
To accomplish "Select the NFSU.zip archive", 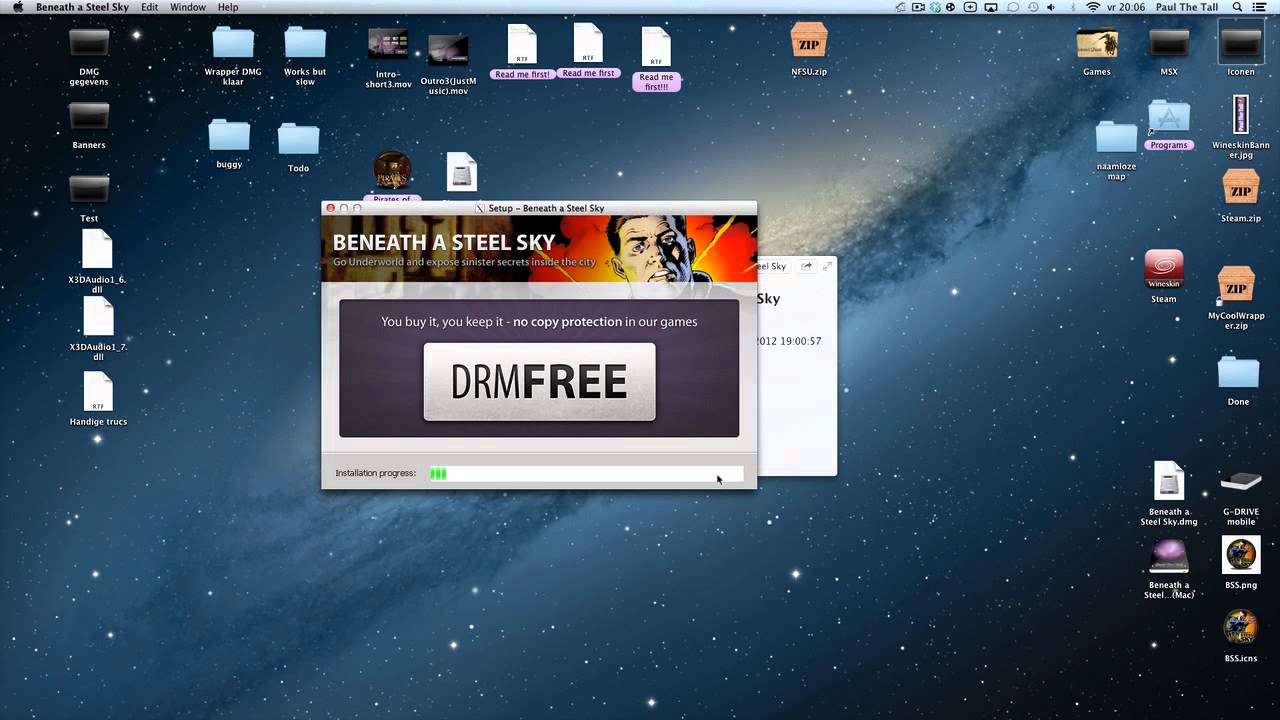I will click(809, 41).
